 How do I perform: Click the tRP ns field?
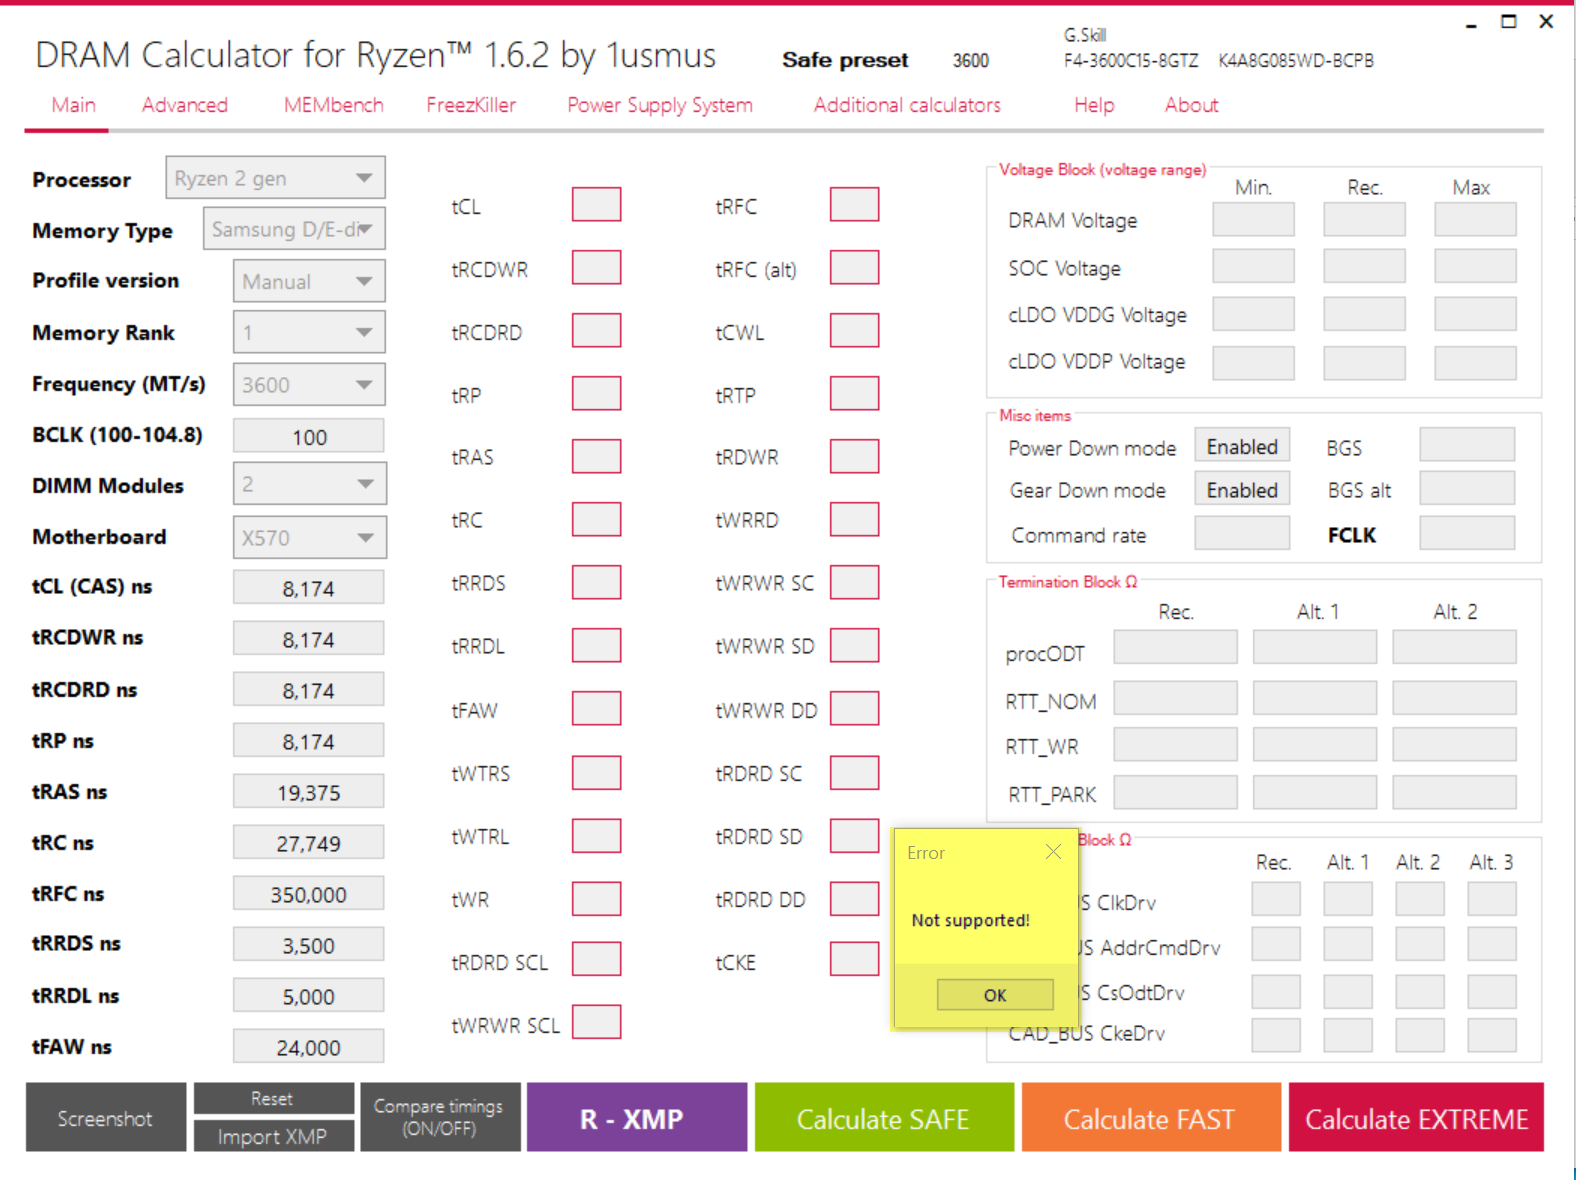[309, 741]
